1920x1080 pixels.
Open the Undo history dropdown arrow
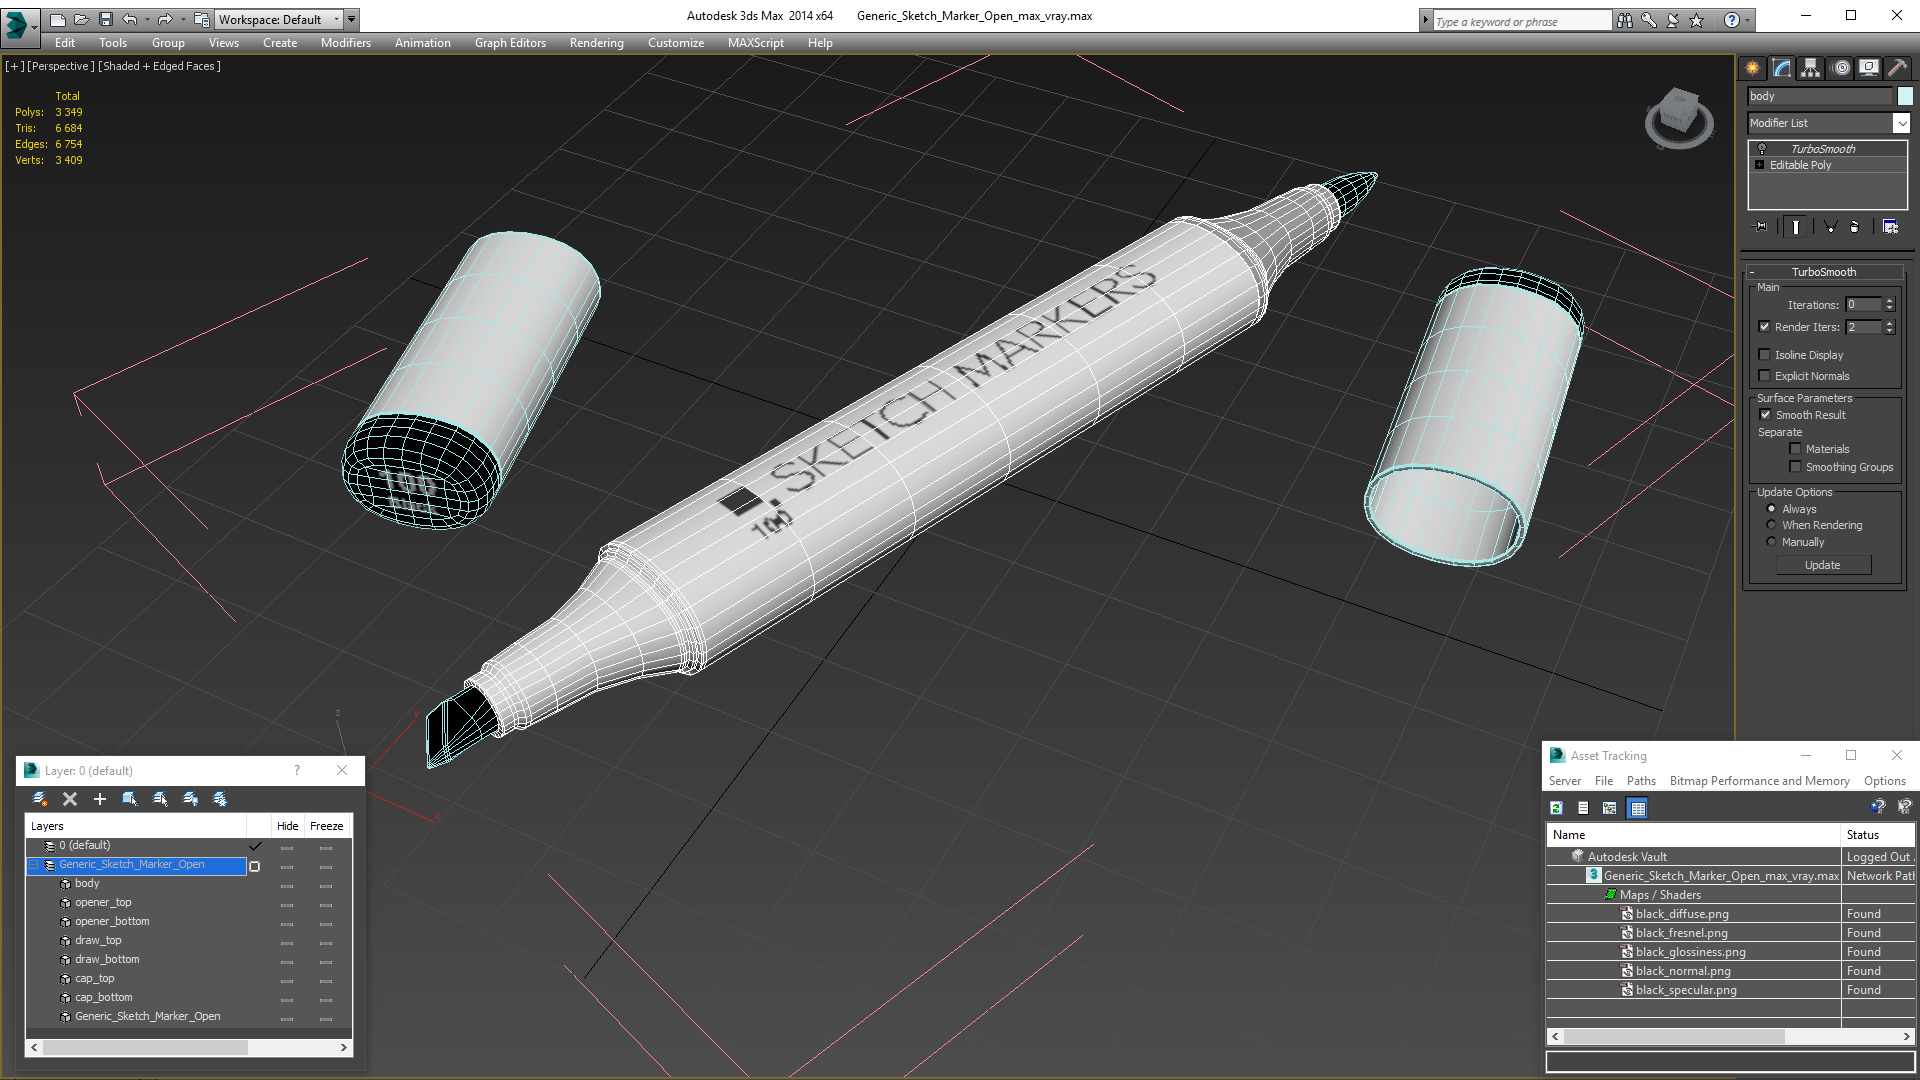coord(147,19)
